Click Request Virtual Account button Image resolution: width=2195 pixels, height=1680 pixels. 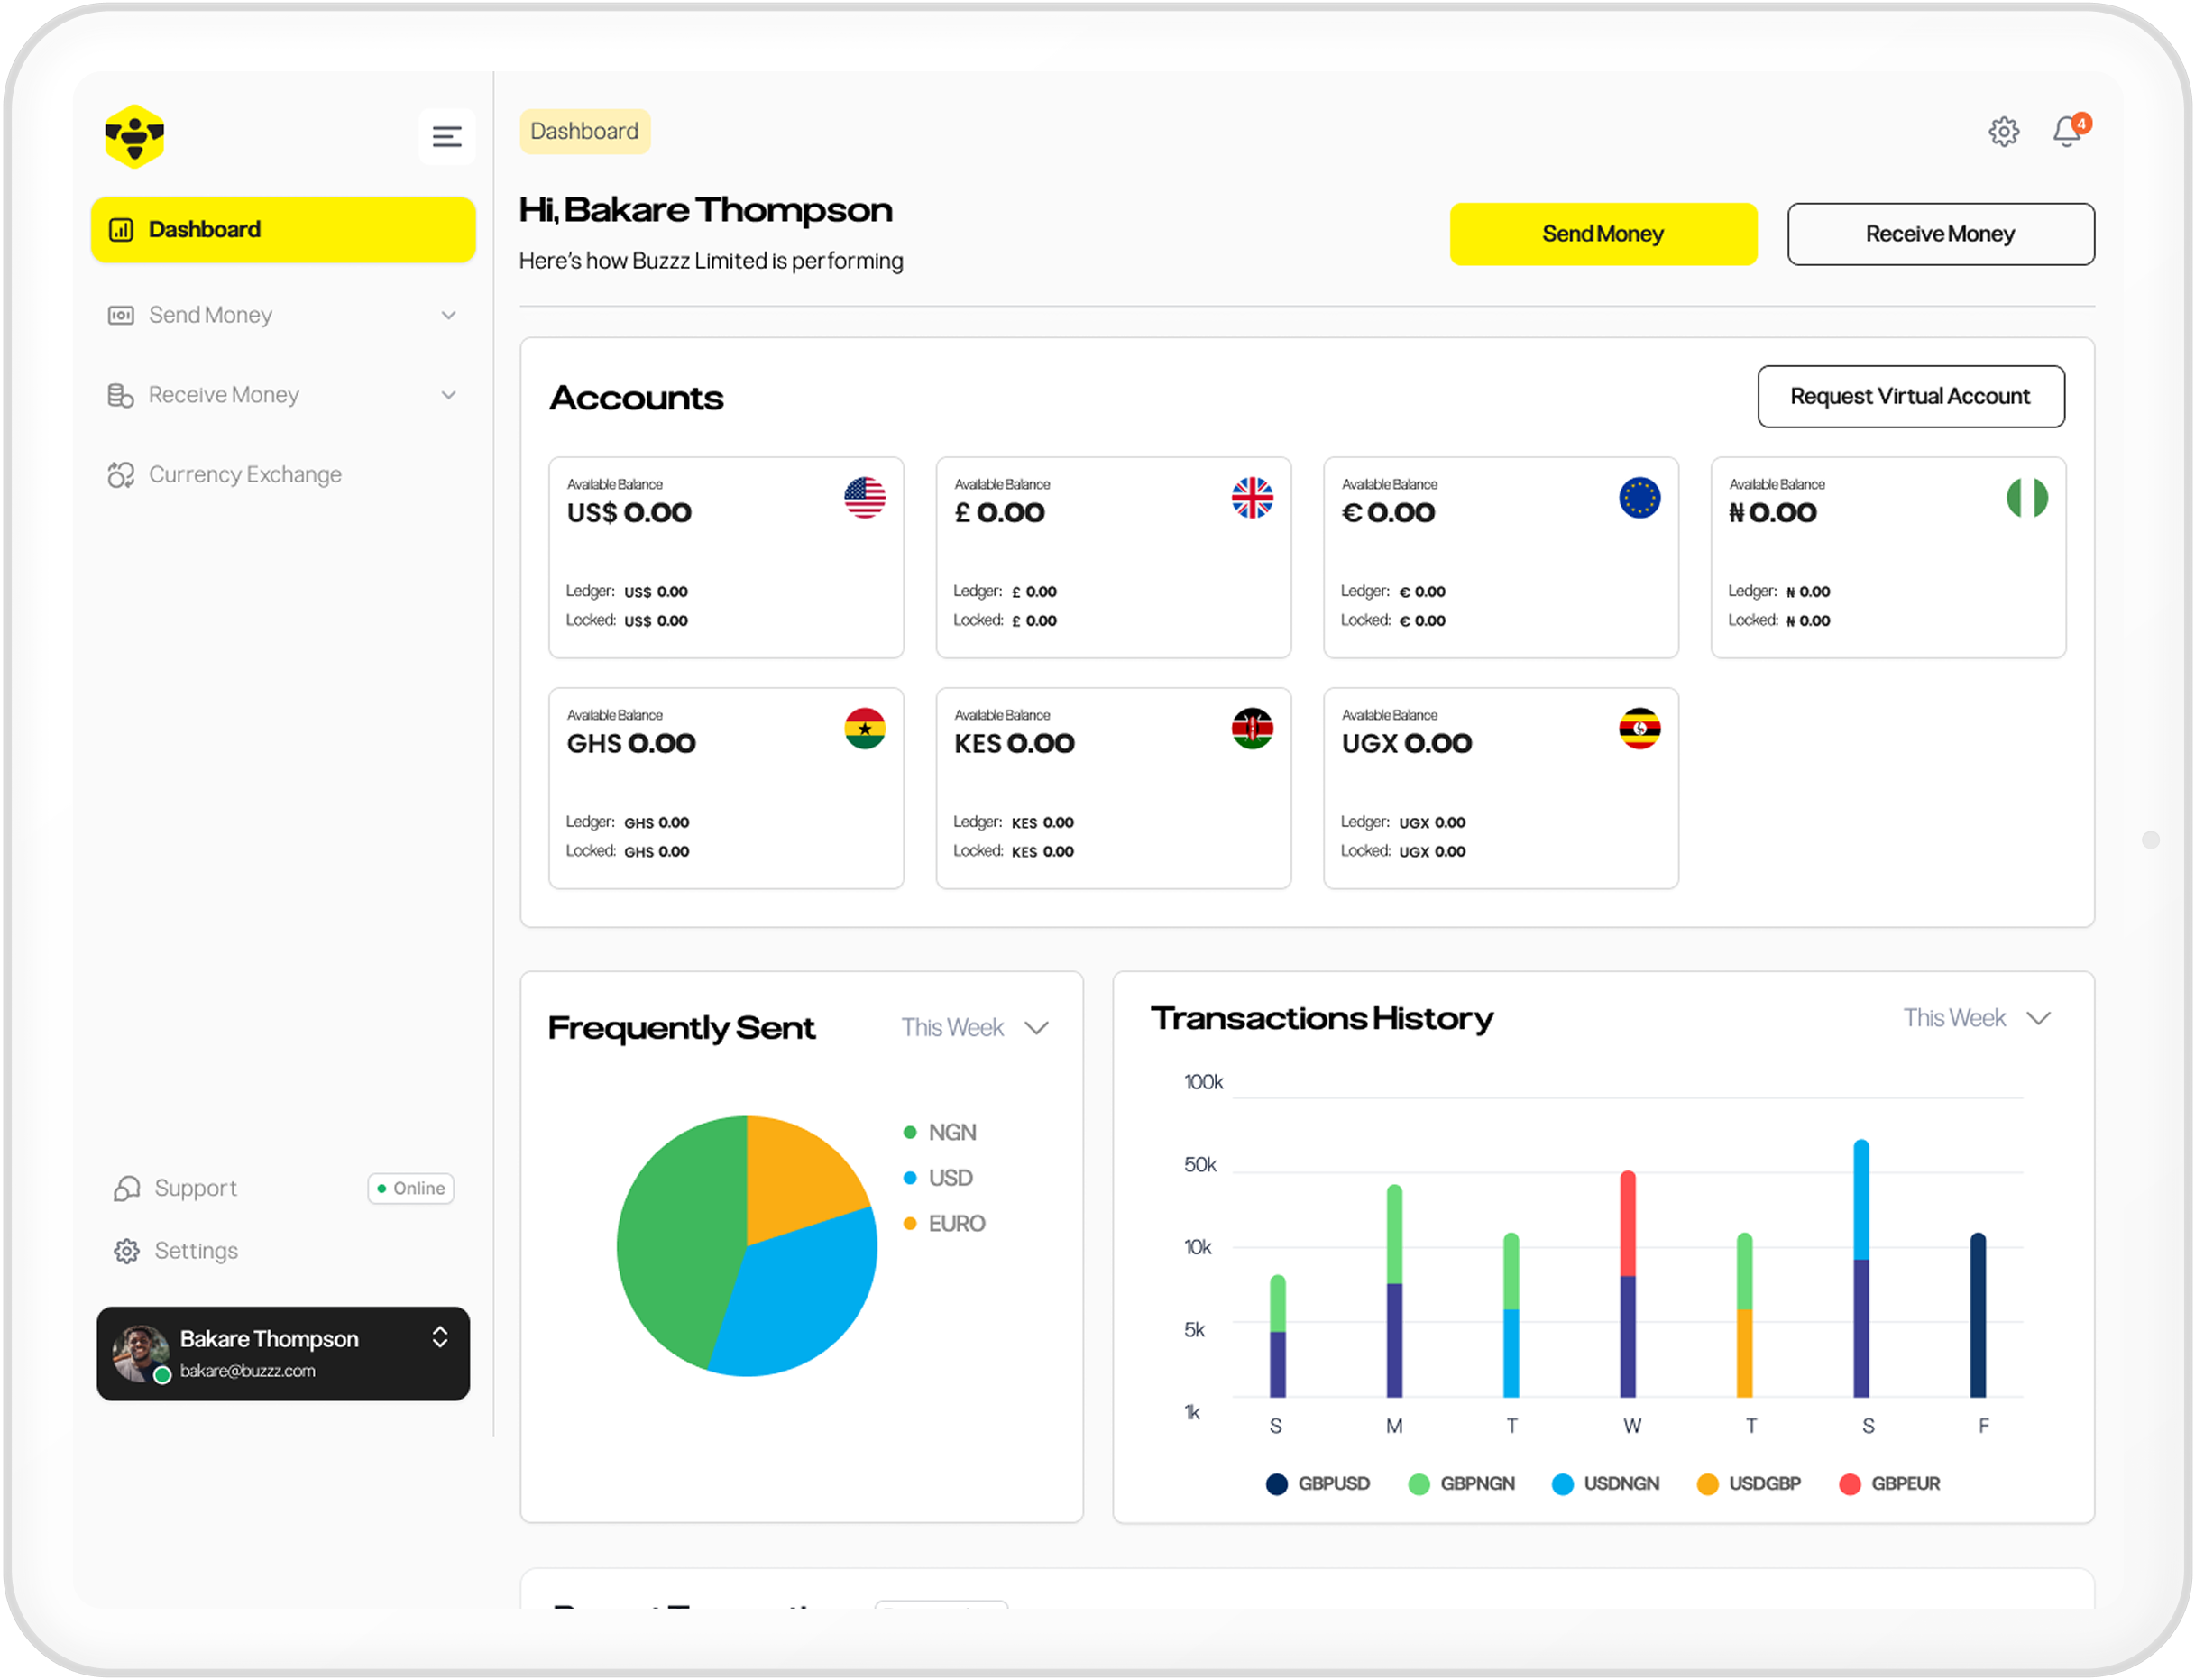1910,396
